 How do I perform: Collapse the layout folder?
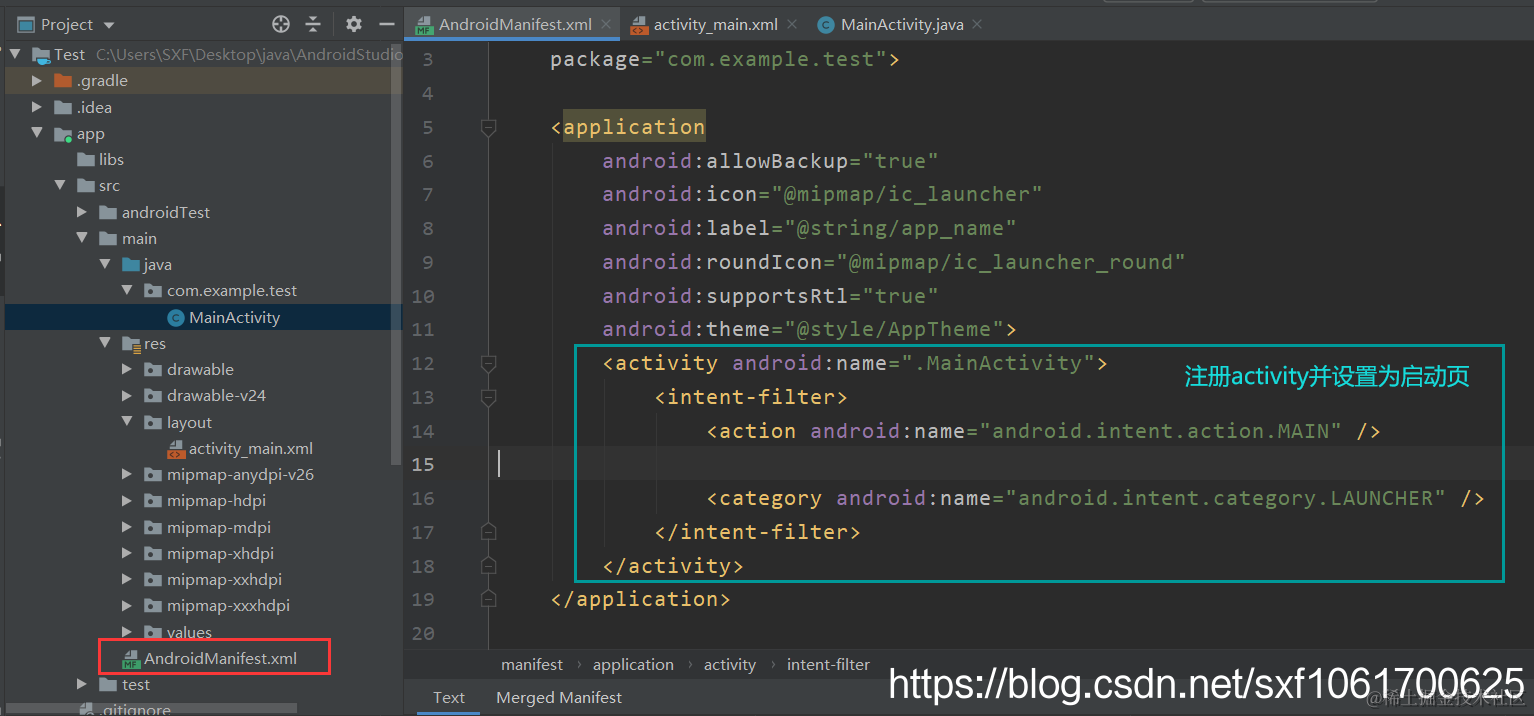[x=127, y=422]
